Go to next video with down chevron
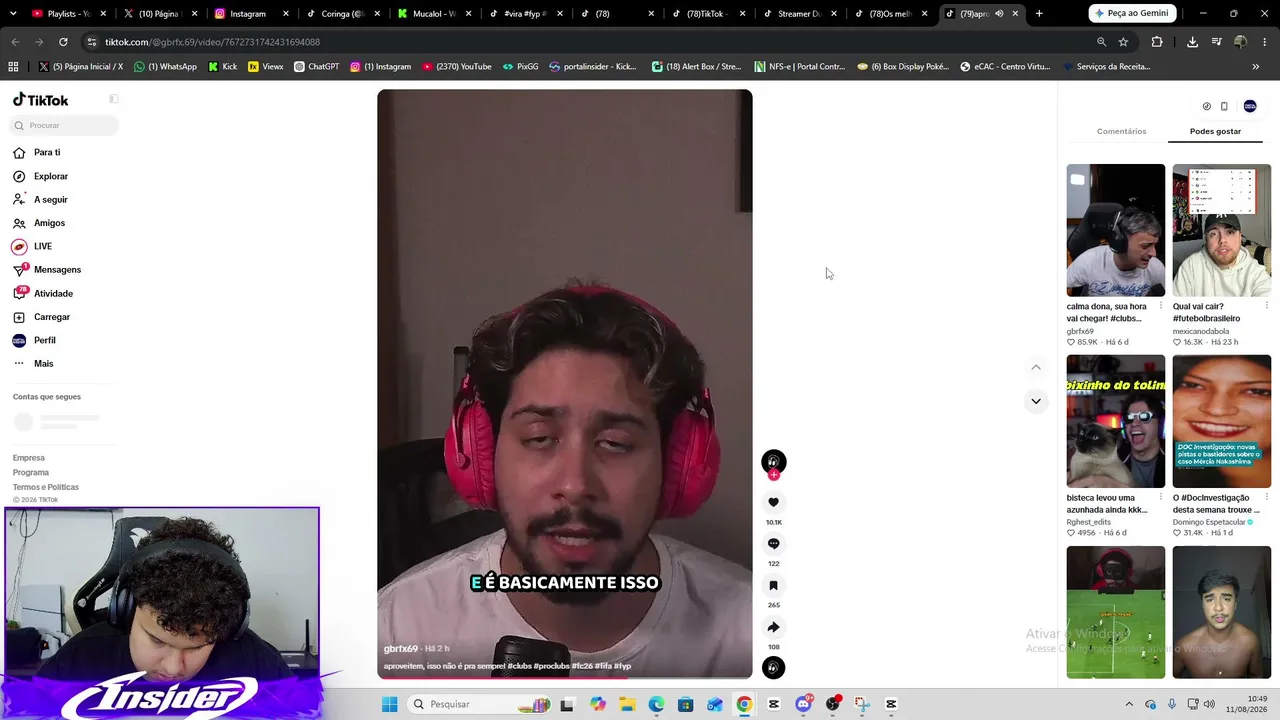The height and width of the screenshot is (720, 1280). pos(1036,401)
